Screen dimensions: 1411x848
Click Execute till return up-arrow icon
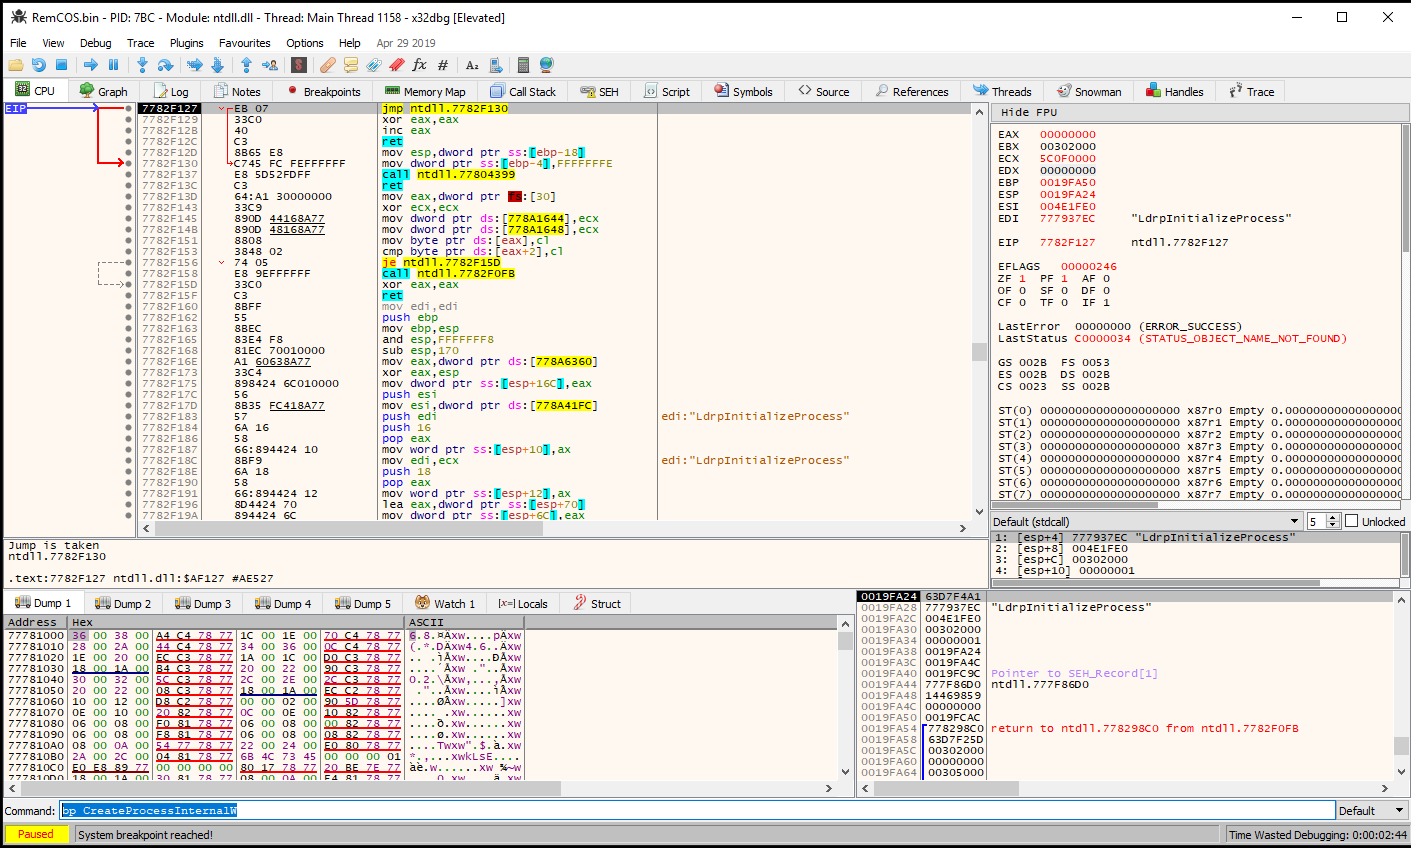coord(246,65)
